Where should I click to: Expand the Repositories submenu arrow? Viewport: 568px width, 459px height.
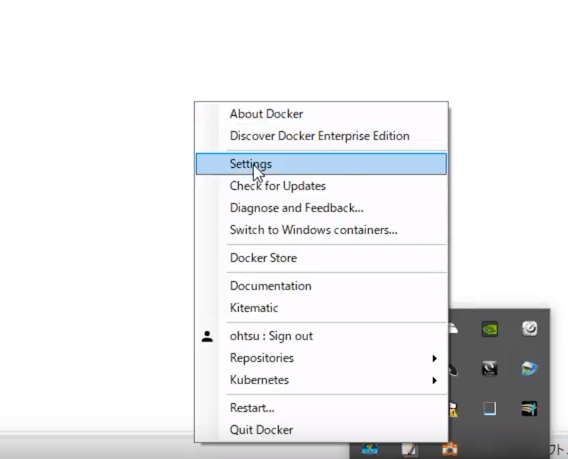(434, 358)
